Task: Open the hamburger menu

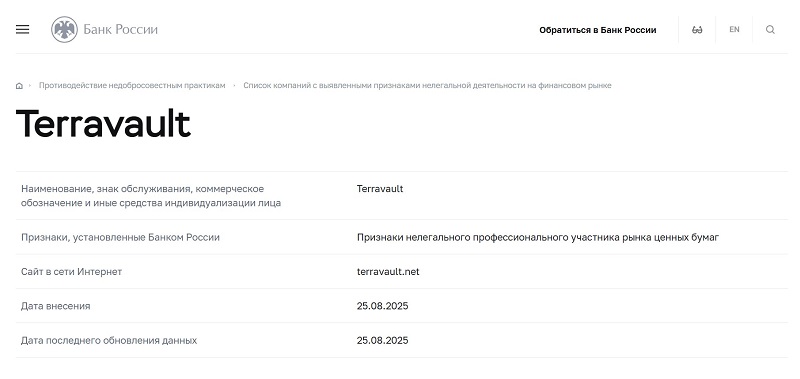Action: pos(22,30)
